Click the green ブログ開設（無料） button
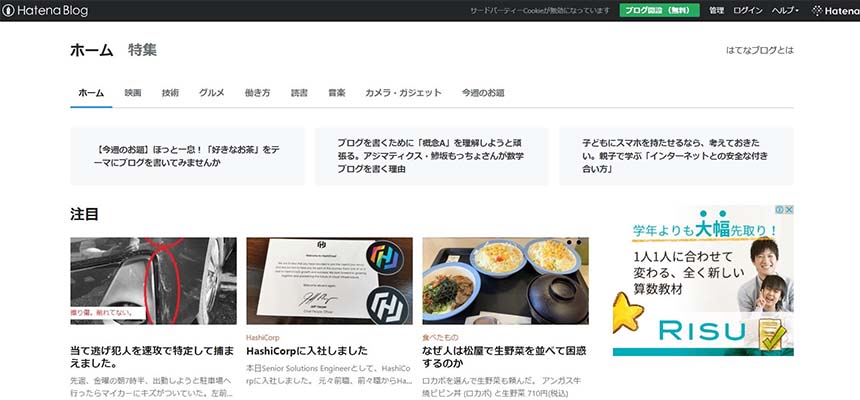860x400 pixels. [659, 10]
